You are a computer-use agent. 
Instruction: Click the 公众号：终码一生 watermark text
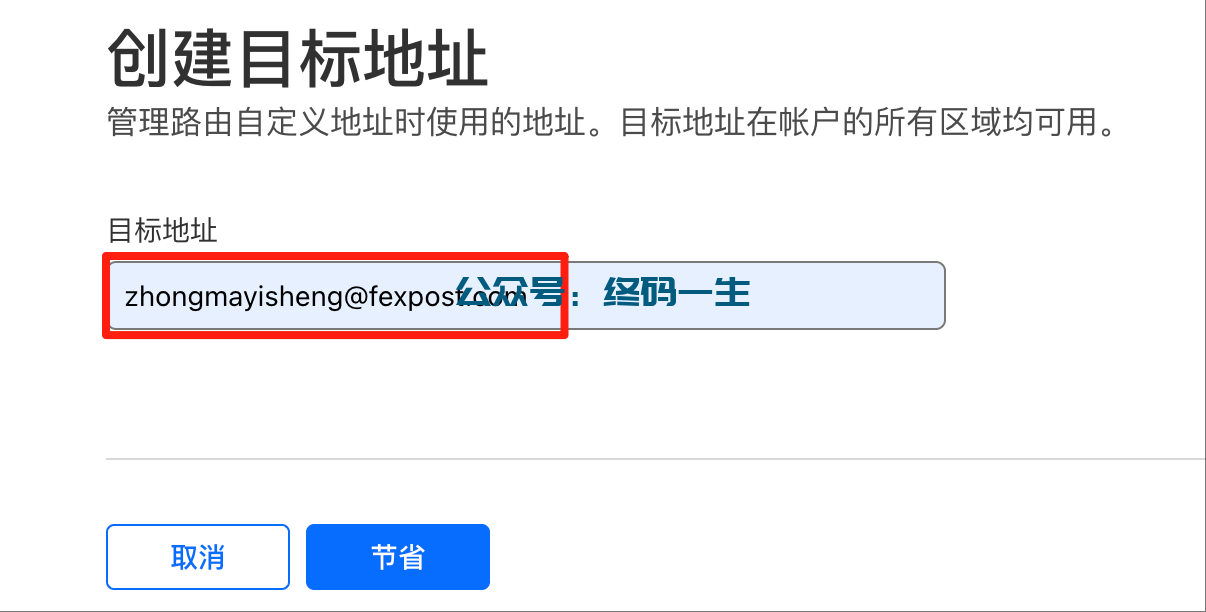603,294
